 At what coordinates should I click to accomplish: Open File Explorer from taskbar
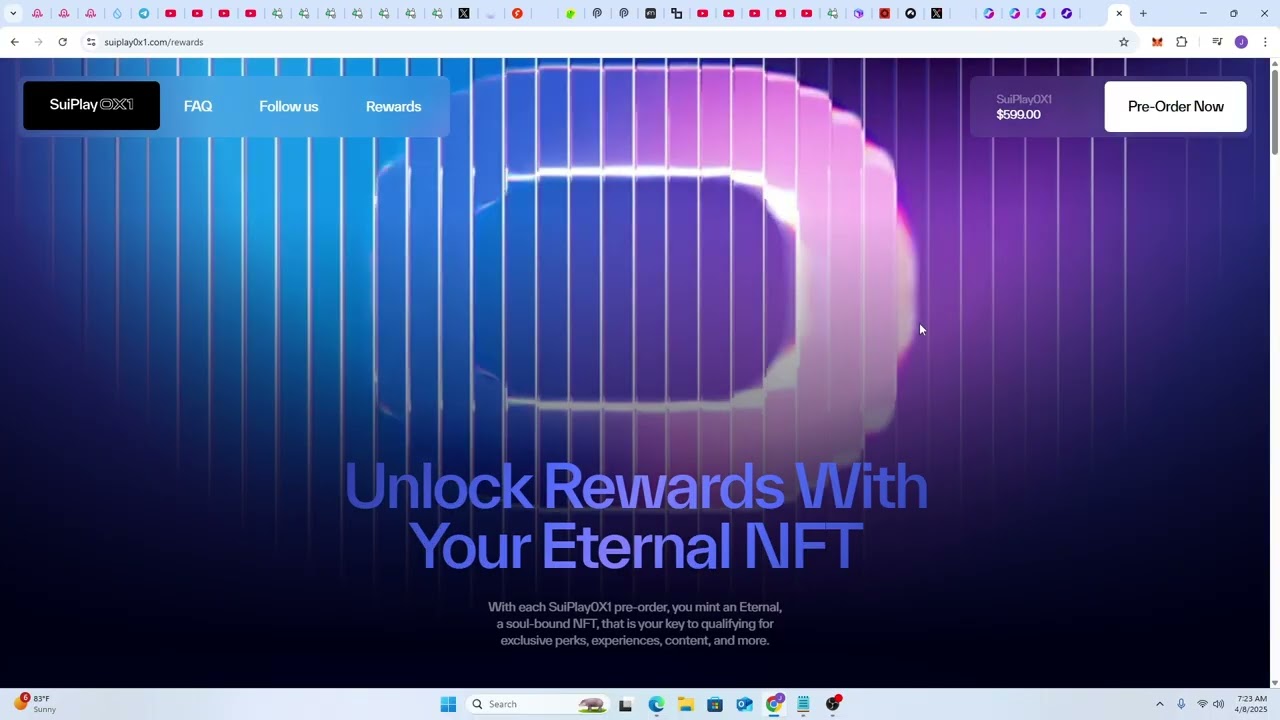click(685, 704)
